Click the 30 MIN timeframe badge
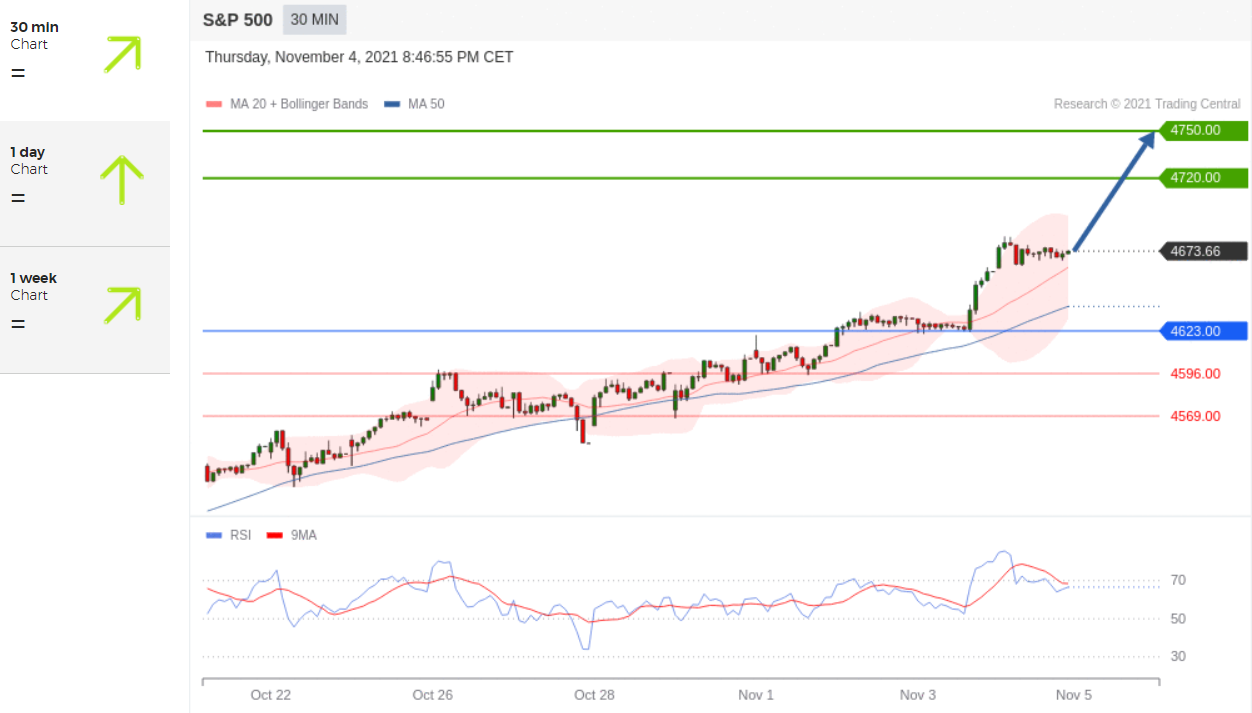Viewport: 1252px width, 713px height. 314,20
